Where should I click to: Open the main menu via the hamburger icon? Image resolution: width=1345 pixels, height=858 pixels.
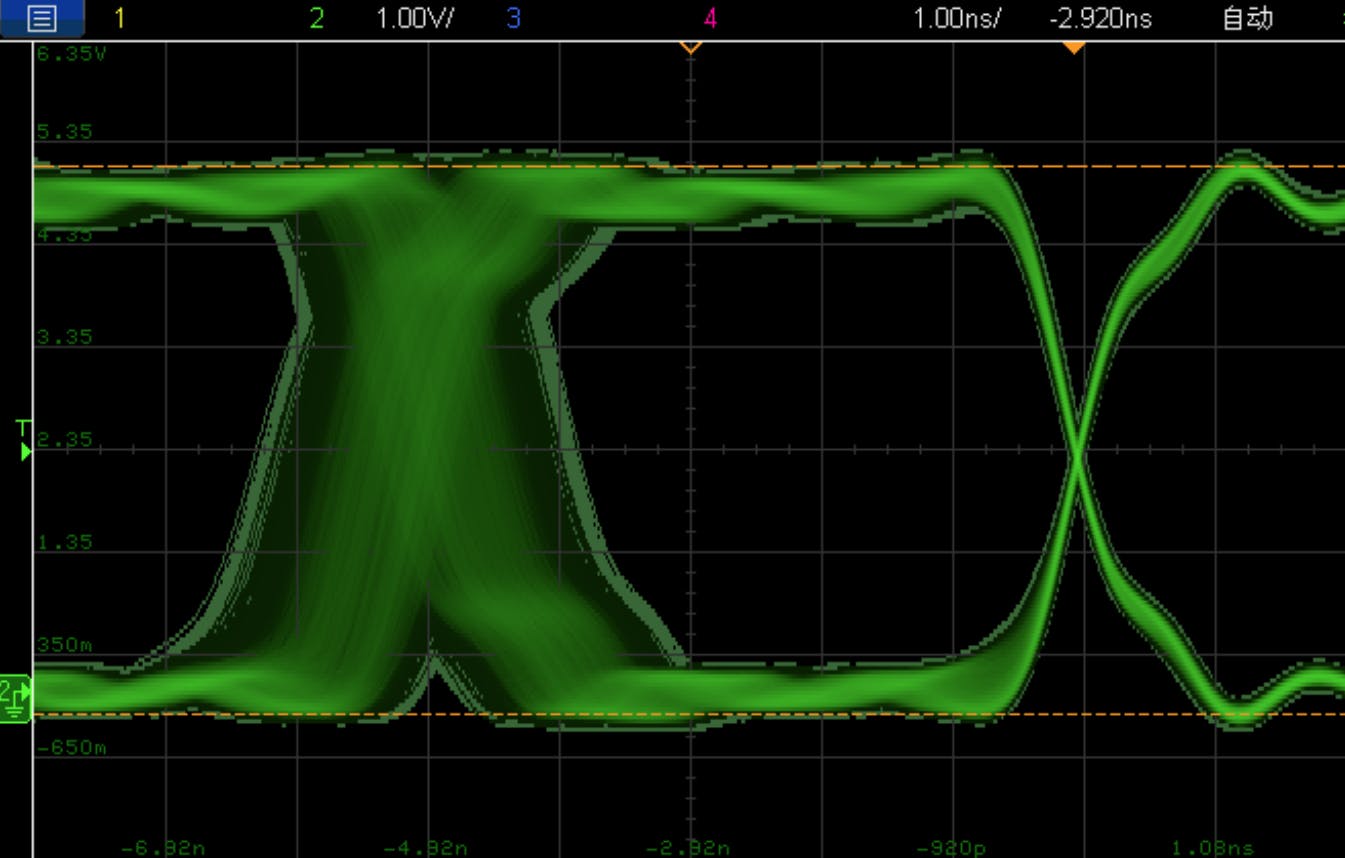pos(41,17)
